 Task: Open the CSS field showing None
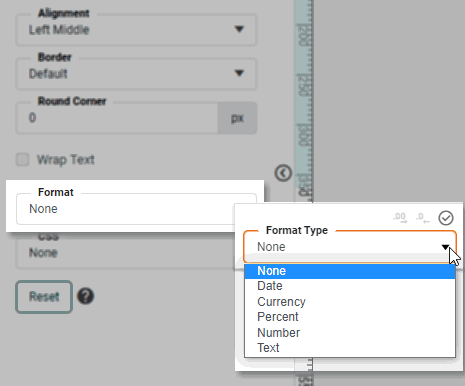(x=125, y=252)
